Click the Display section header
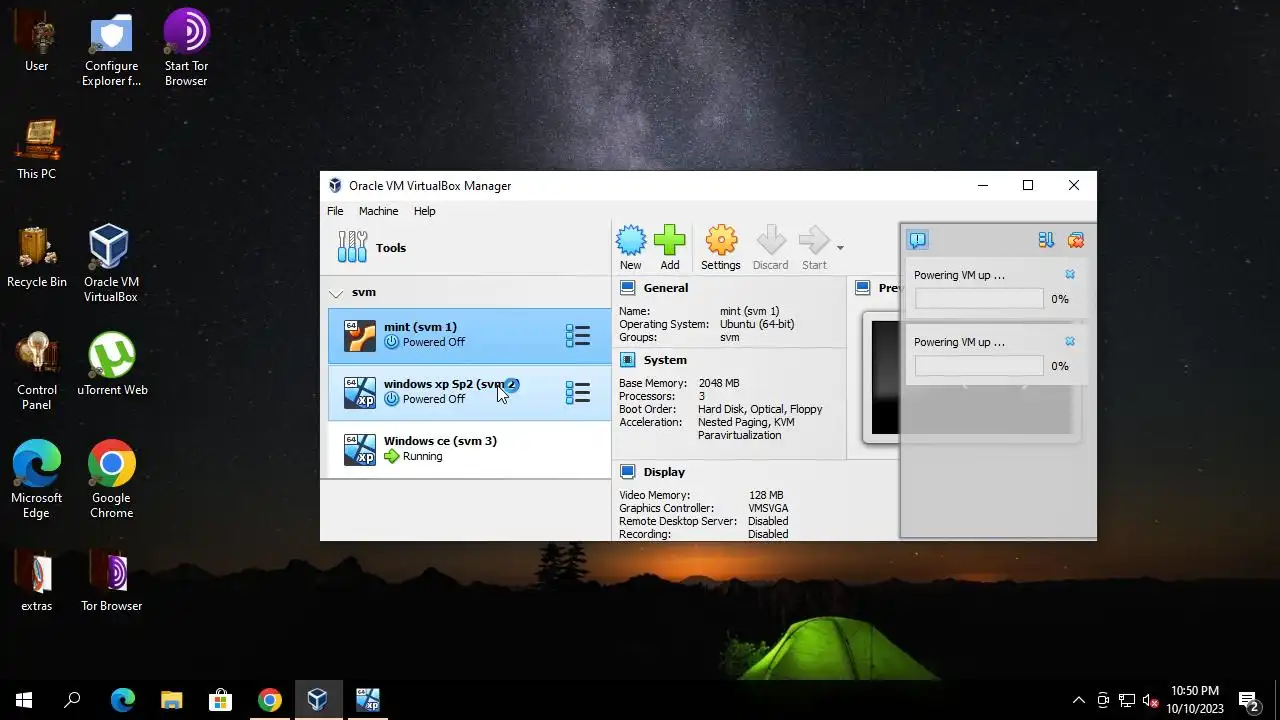This screenshot has width=1280, height=720. pyautogui.click(x=664, y=472)
